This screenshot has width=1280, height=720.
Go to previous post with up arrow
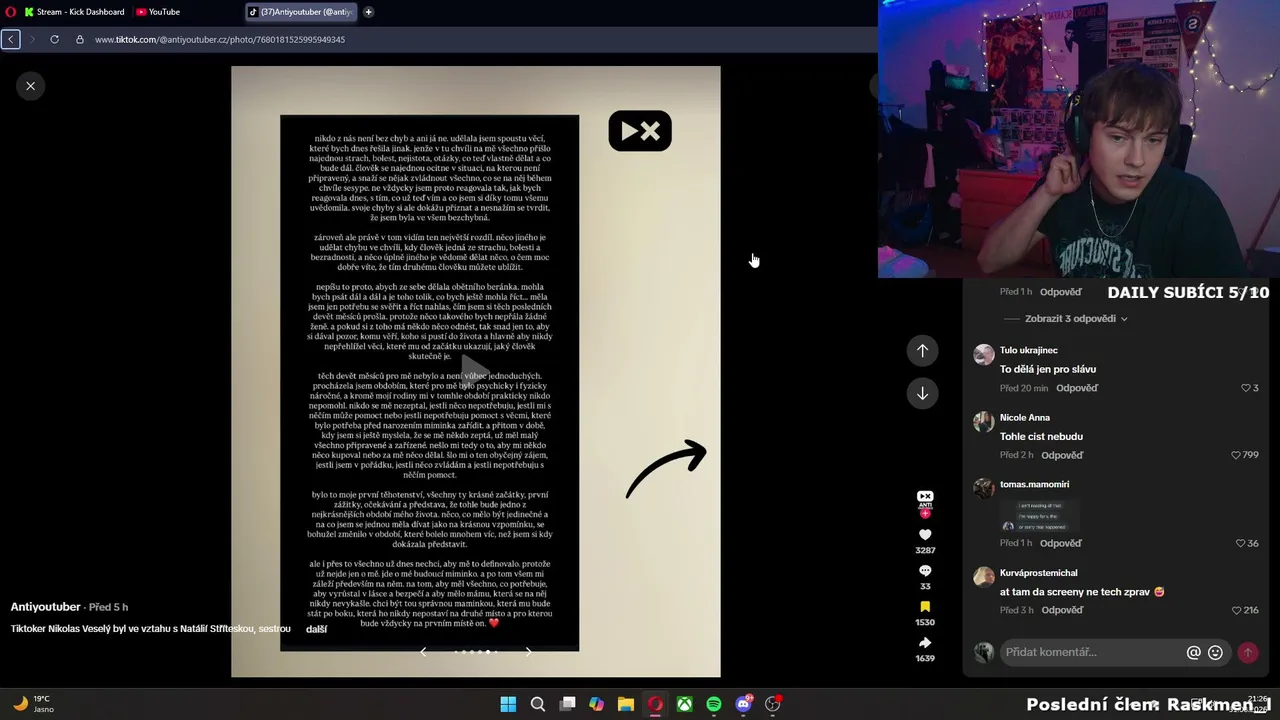pyautogui.click(x=922, y=351)
